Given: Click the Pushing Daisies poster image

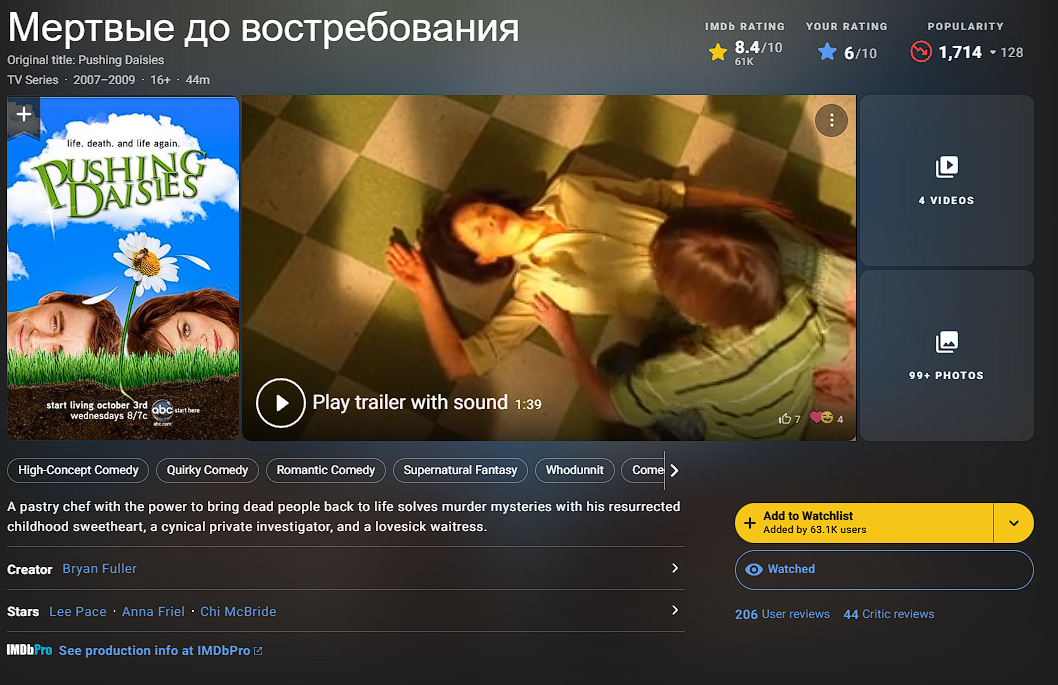Looking at the screenshot, I should pos(123,269).
